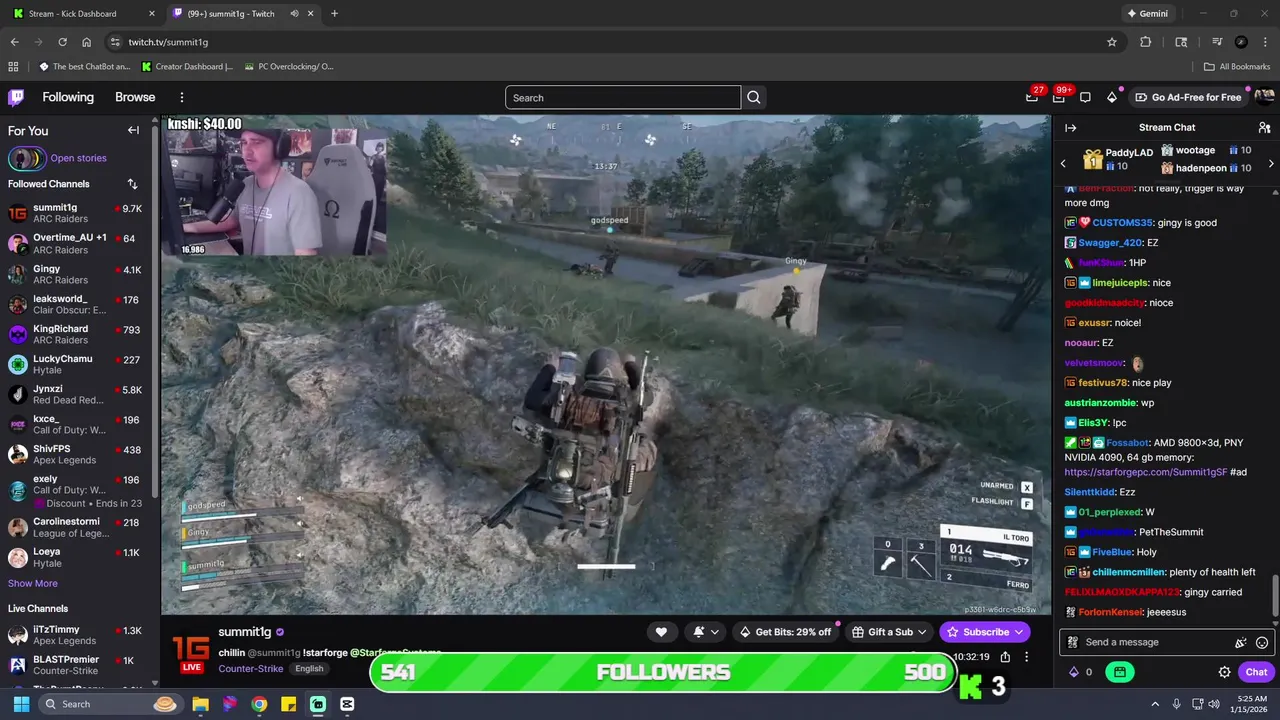Open the Twitch home logo
The image size is (1280, 720).
tap(16, 97)
